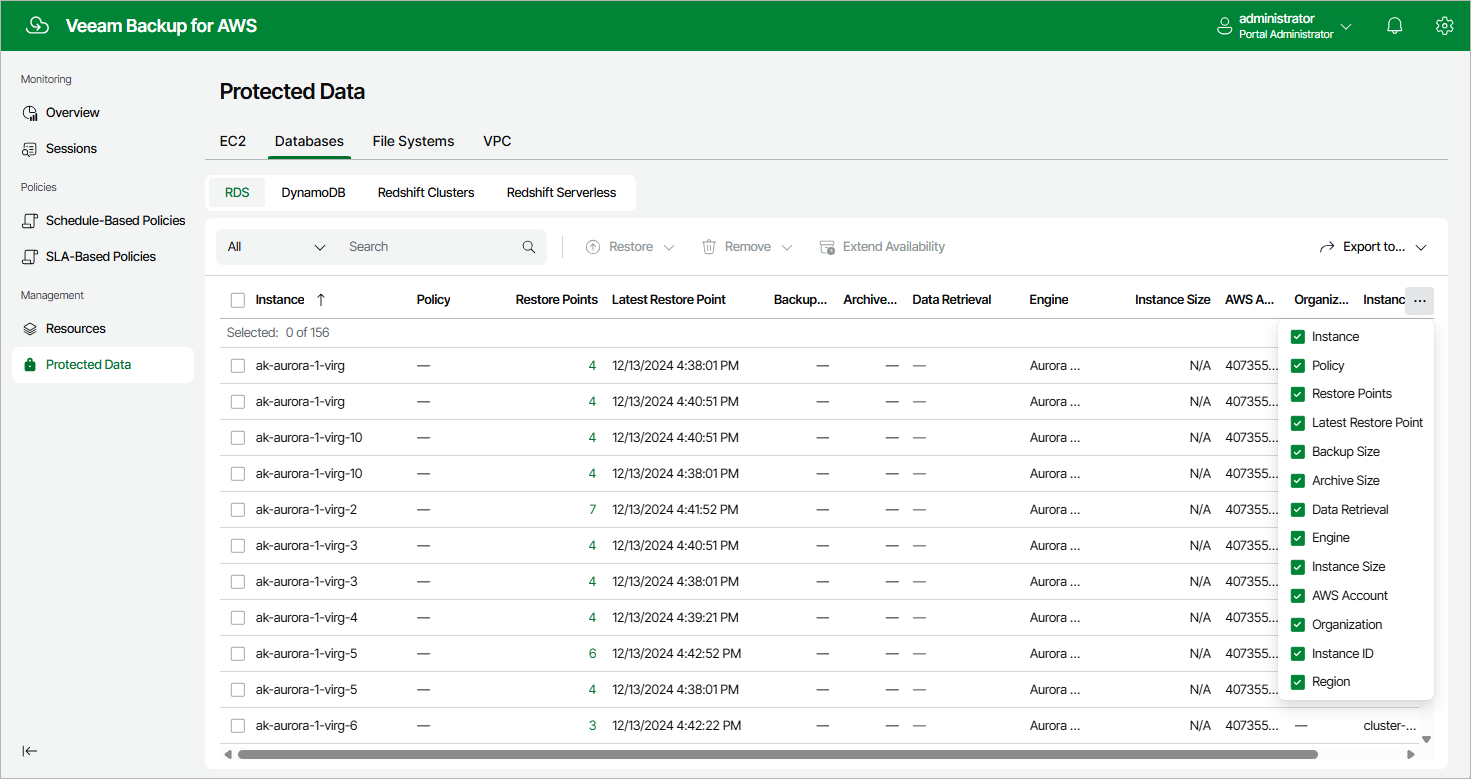
Task: Uncheck the Backup Size column checkbox
Action: pos(1298,452)
